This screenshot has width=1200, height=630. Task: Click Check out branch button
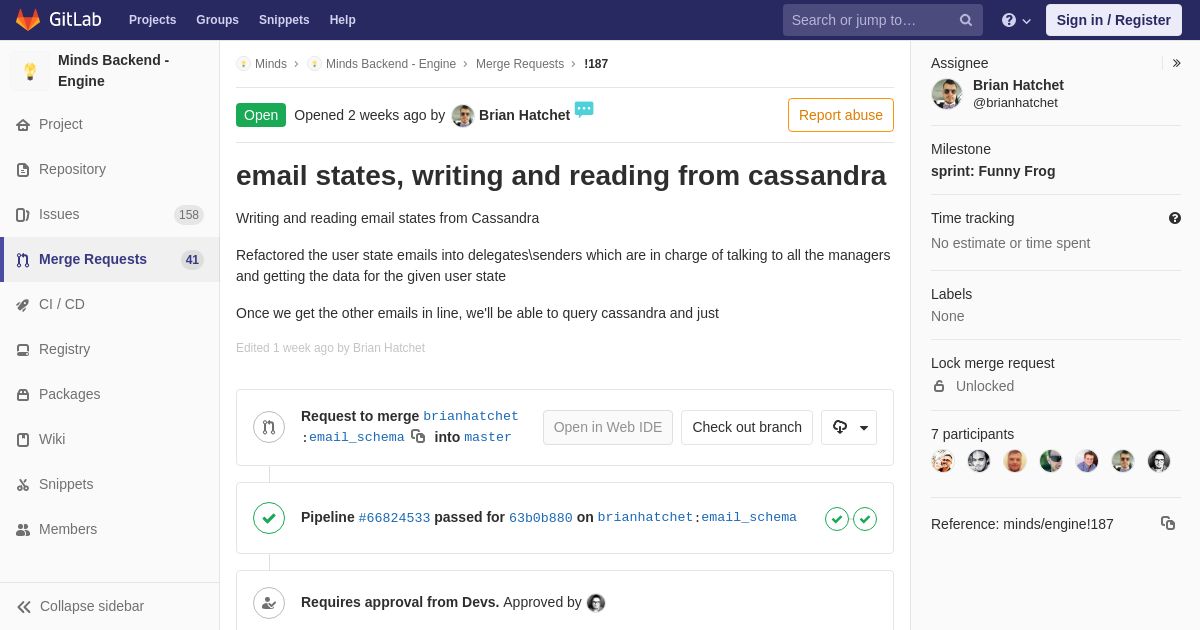(x=747, y=427)
